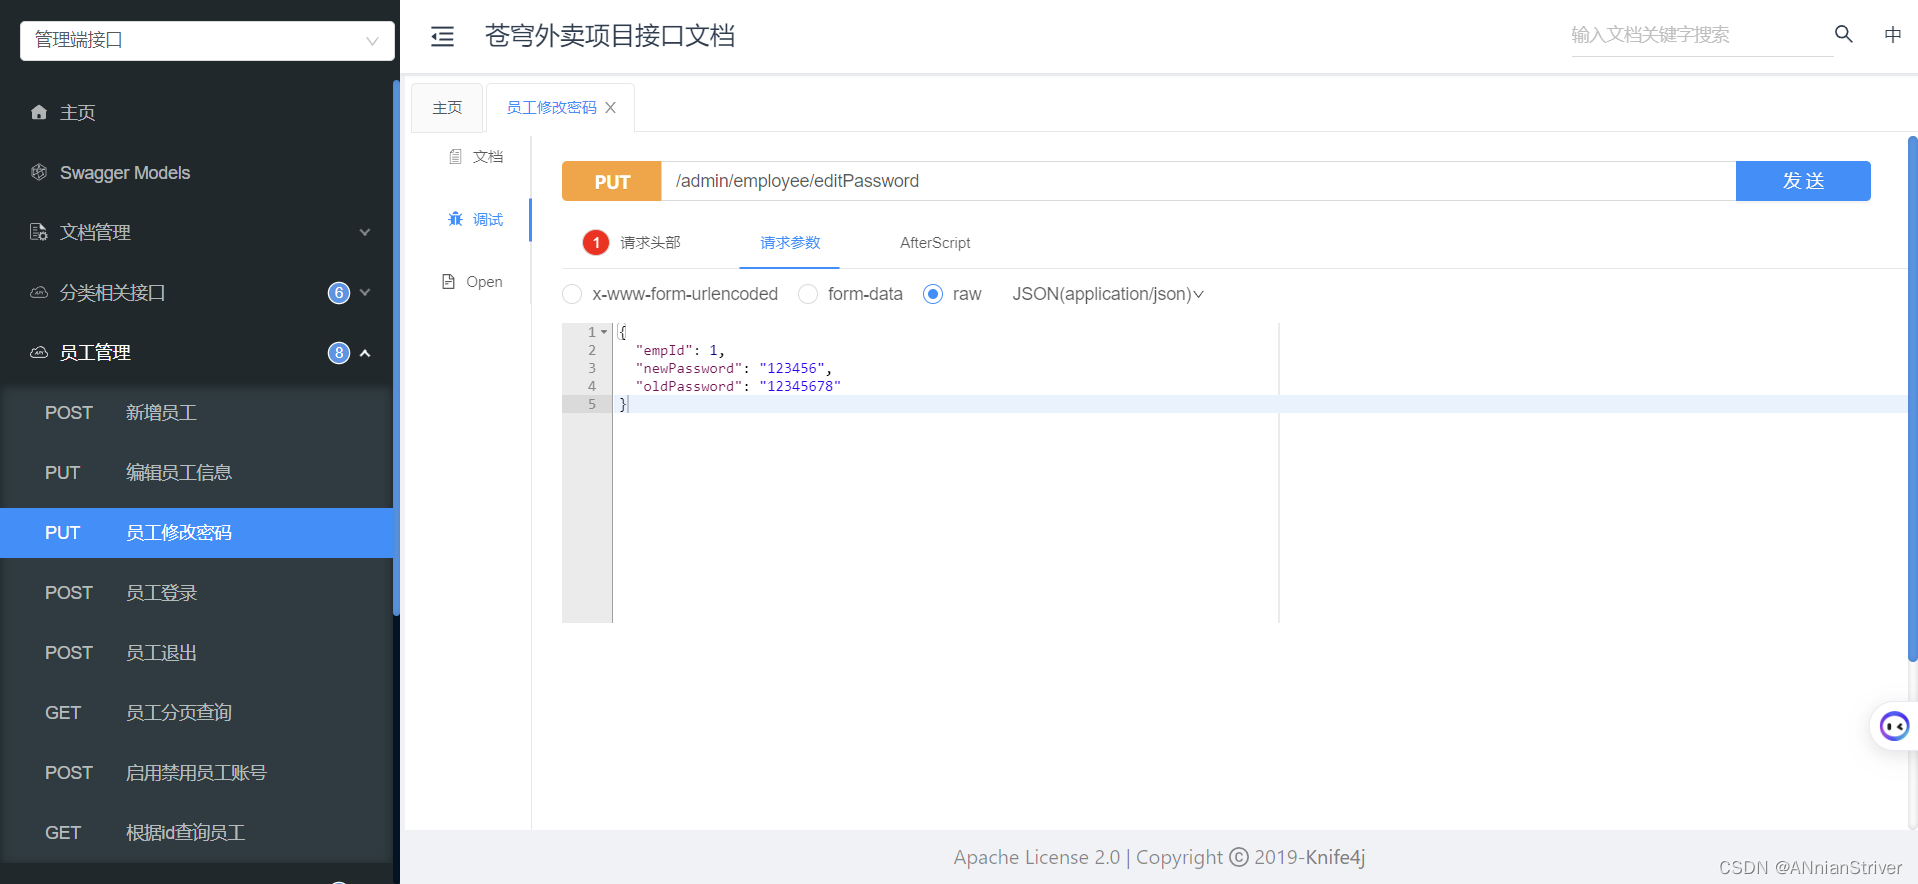Open the 管理端接口 group dropdown
This screenshot has height=884, width=1918.
[207, 40]
